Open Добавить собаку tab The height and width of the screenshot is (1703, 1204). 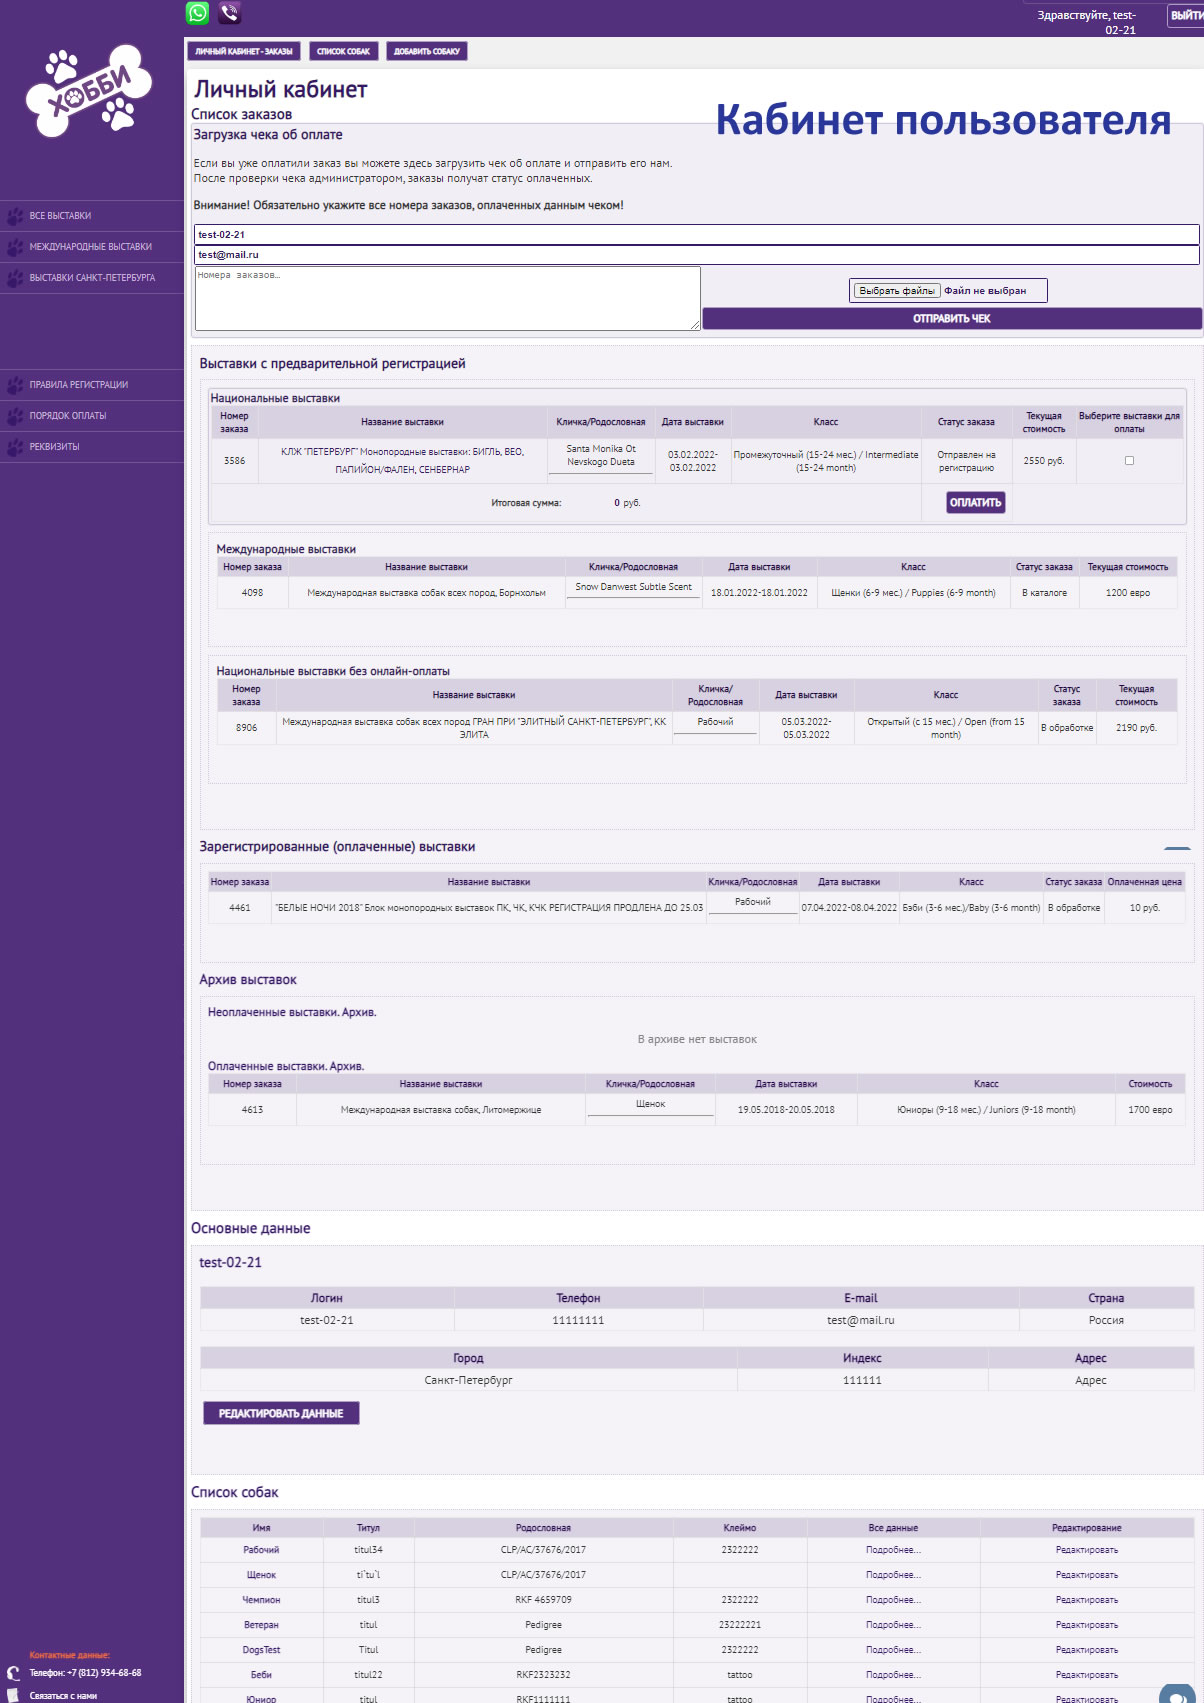point(427,51)
